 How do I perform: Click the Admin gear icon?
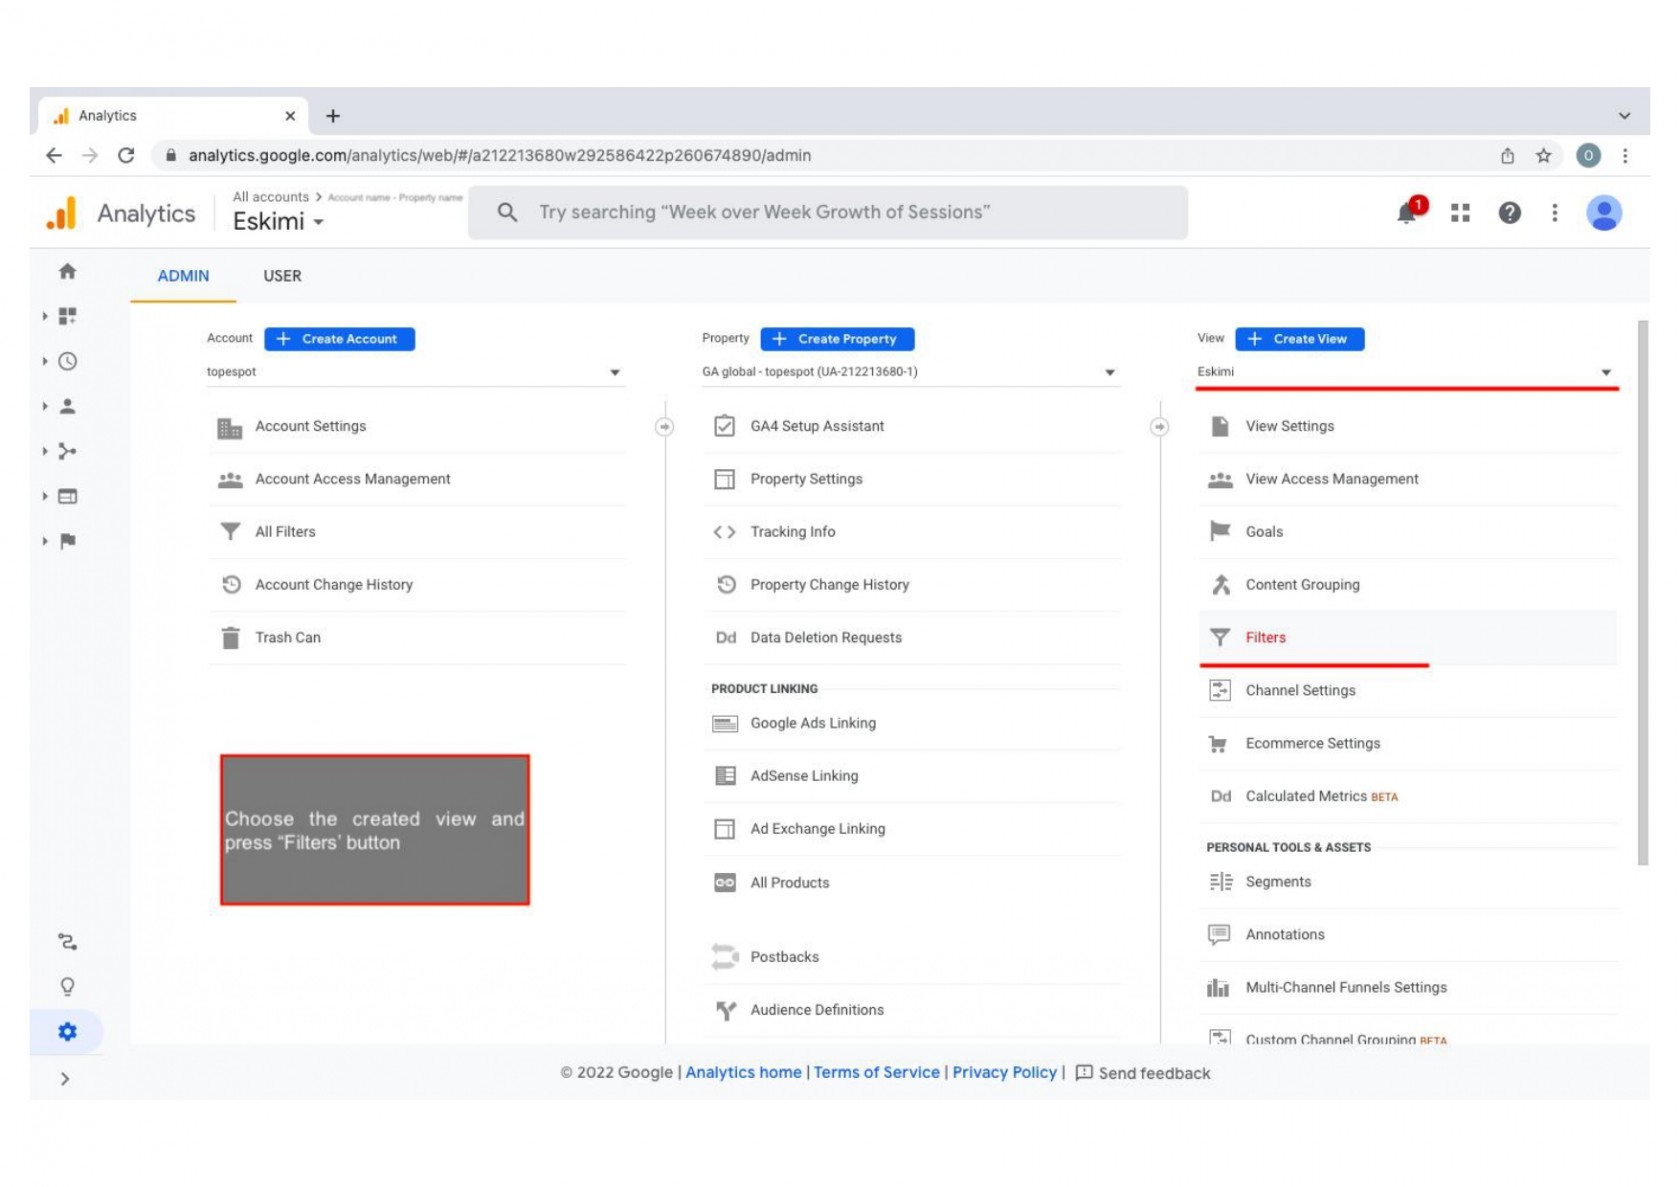coord(67,1031)
